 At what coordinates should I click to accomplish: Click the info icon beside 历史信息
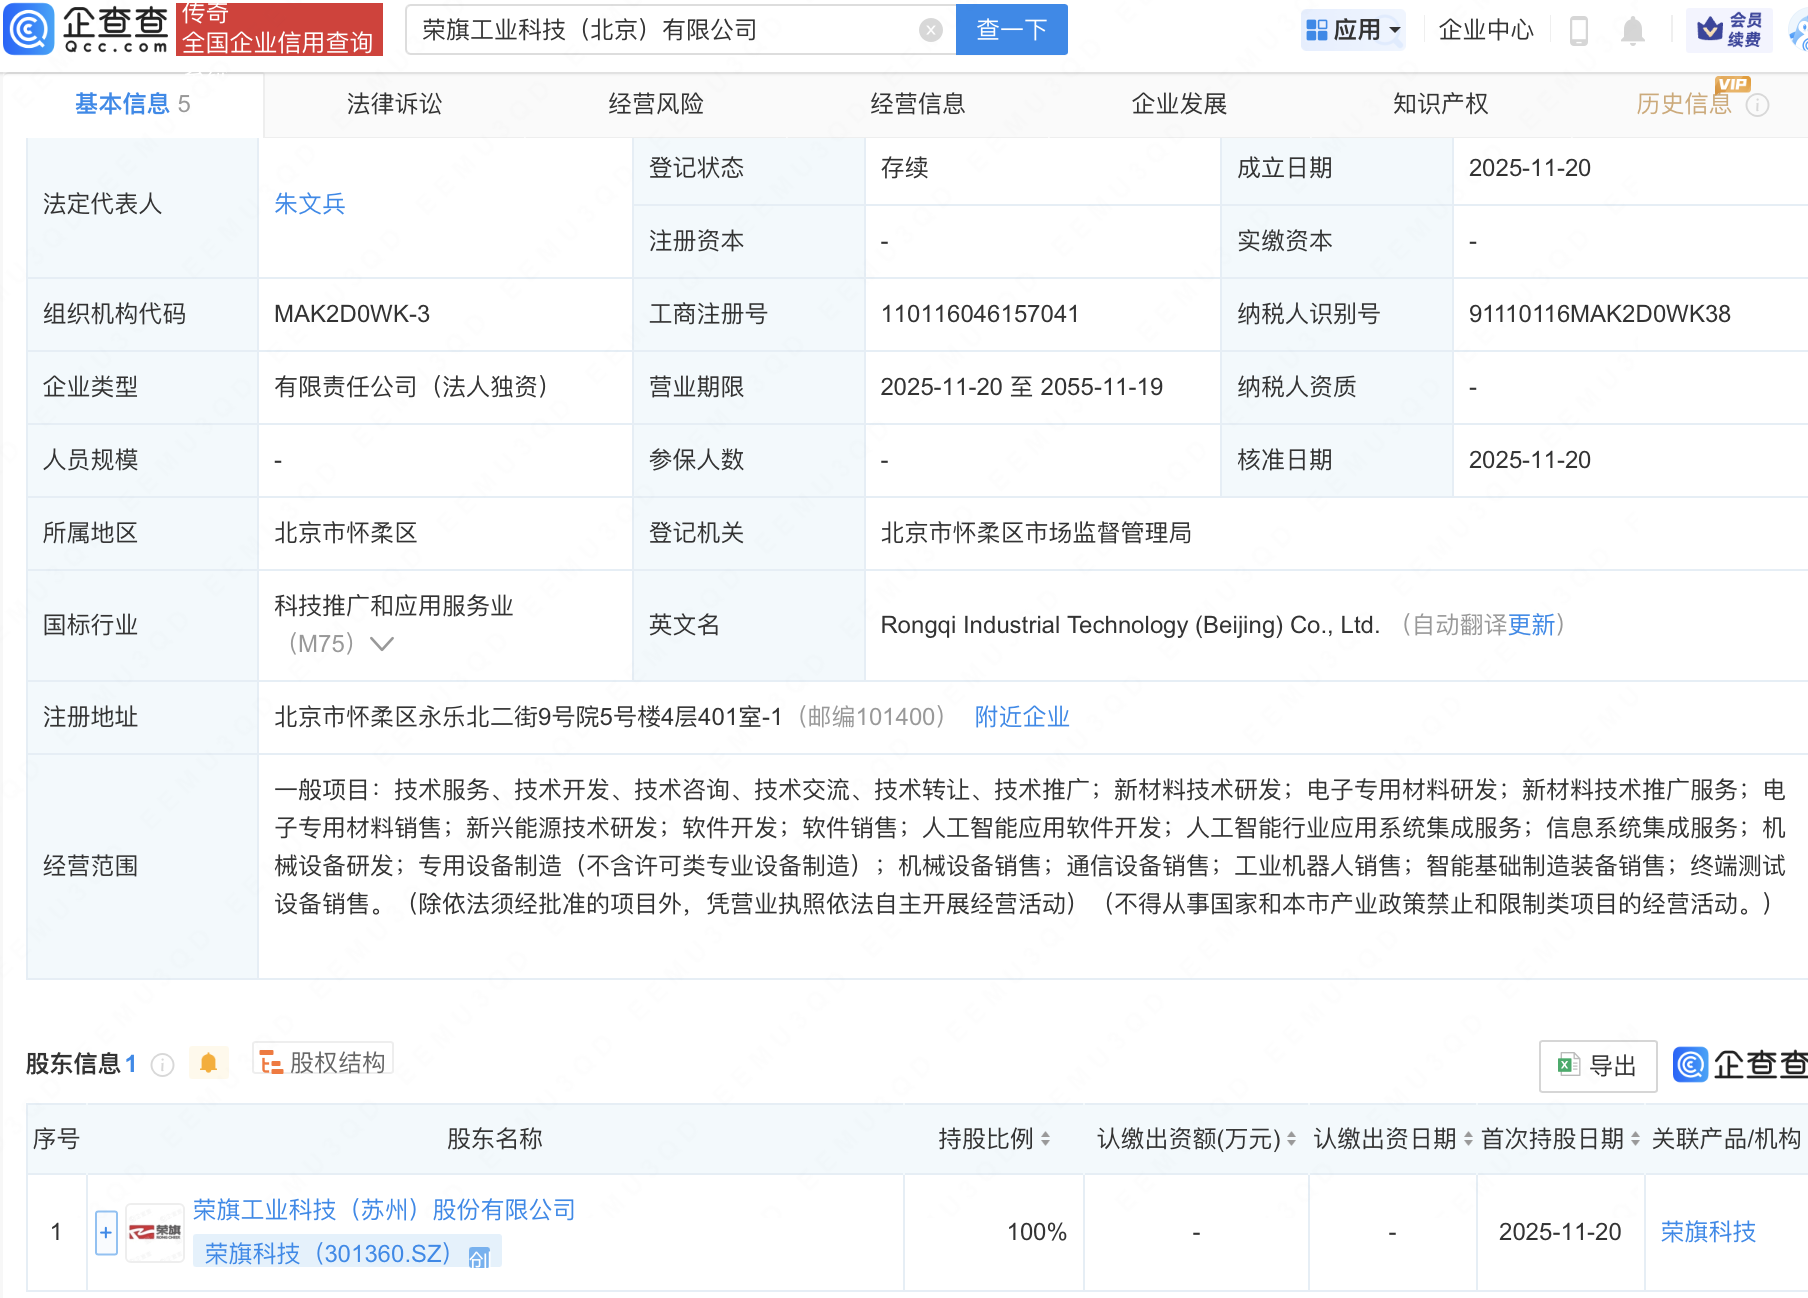coord(1757,104)
